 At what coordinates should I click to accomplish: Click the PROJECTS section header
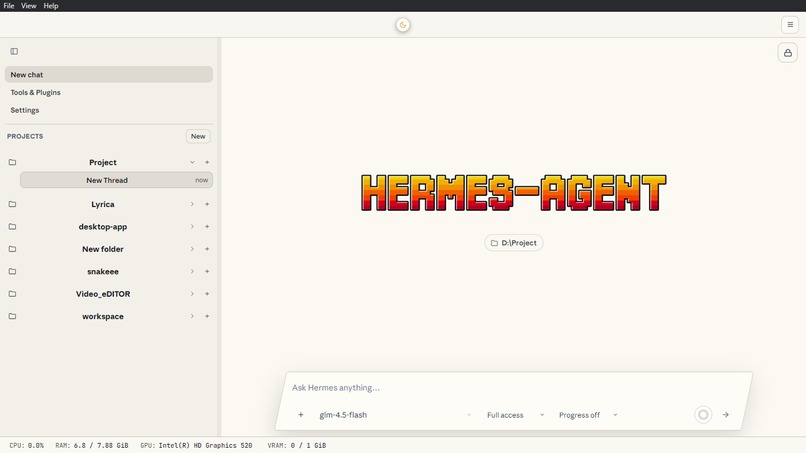(25, 136)
